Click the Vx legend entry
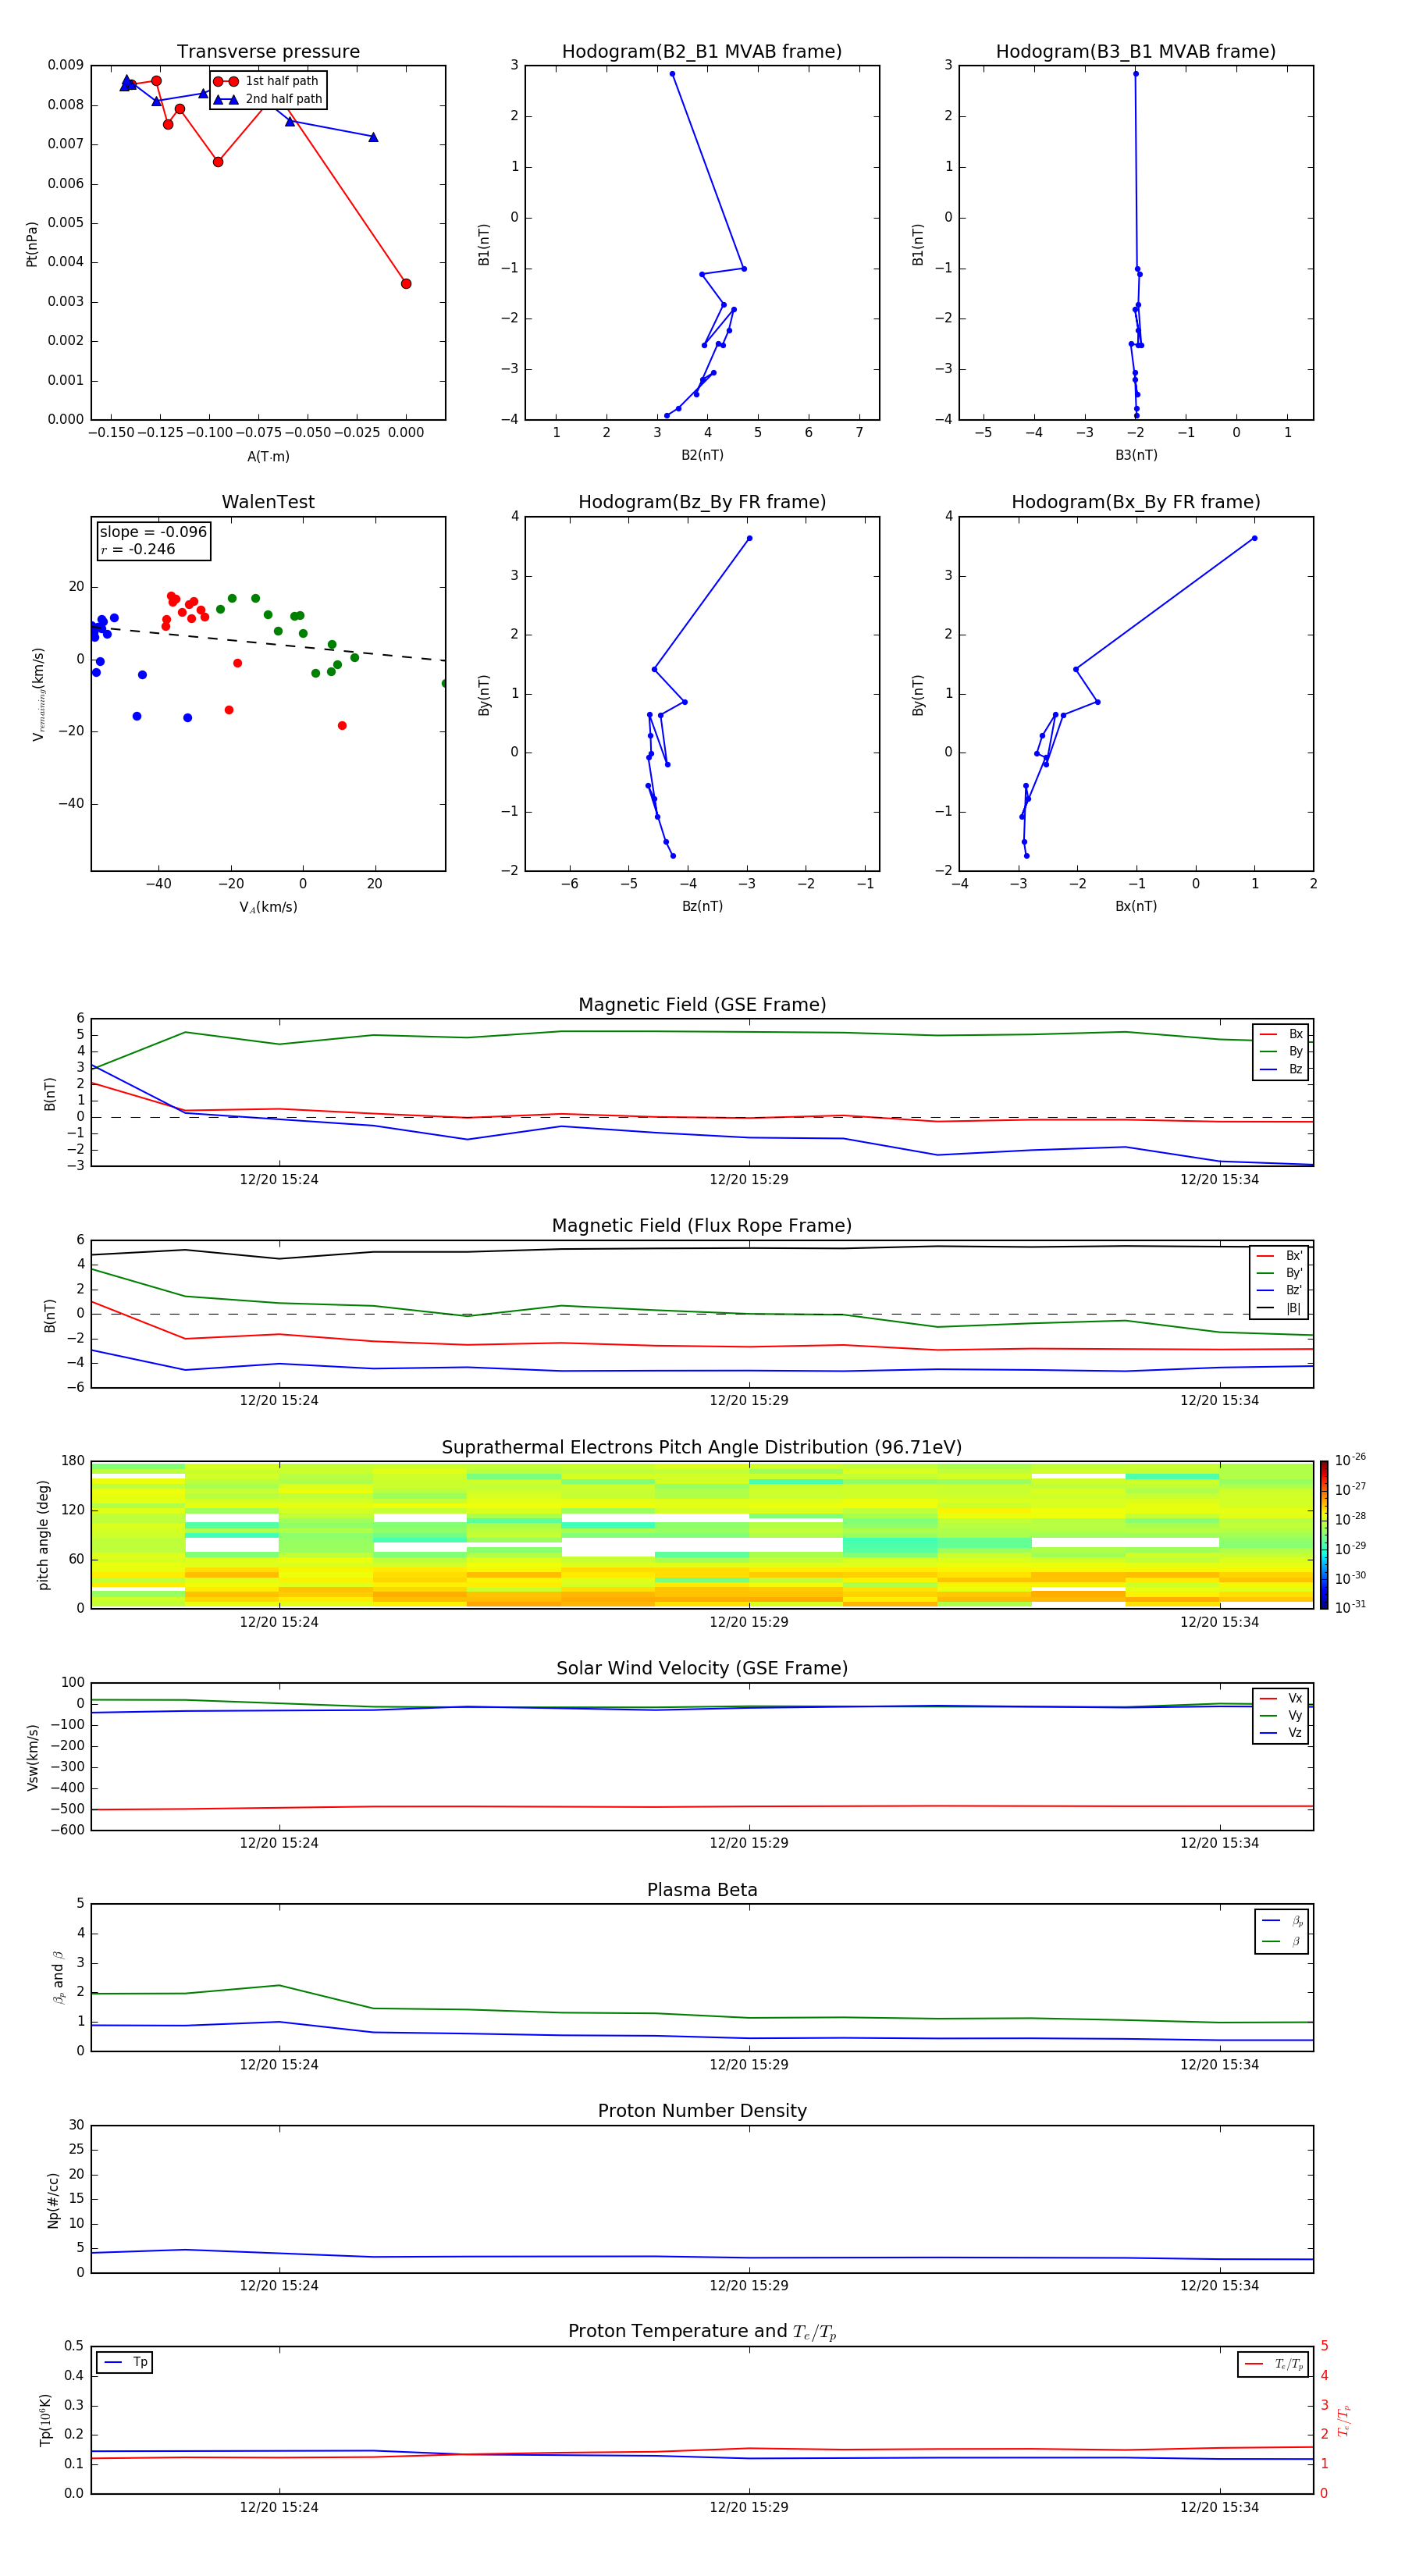Screen dimensions: 1405x2576 point(1281,1698)
